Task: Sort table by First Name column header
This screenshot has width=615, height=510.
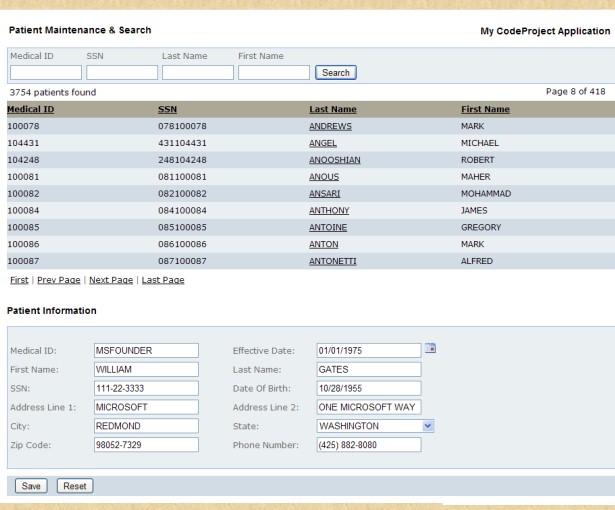Action: click(x=485, y=109)
